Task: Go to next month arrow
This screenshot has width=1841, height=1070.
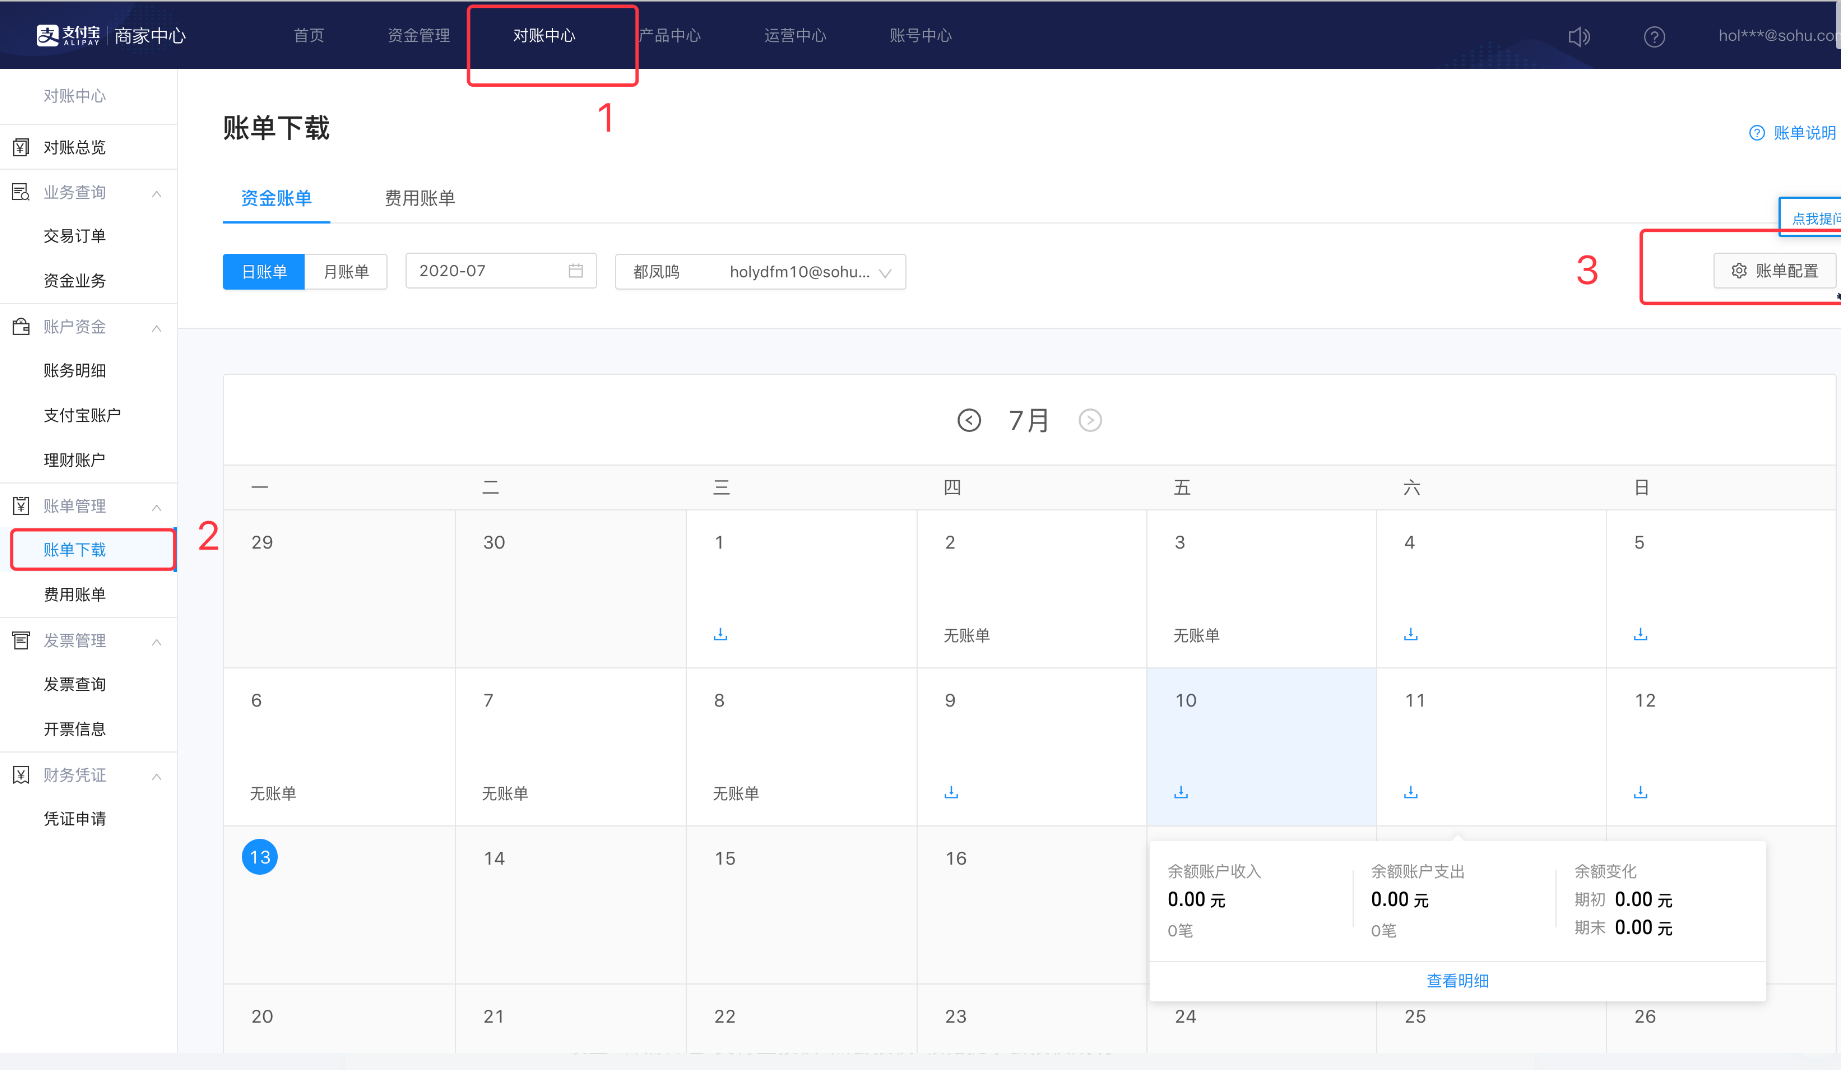Action: 1090,420
